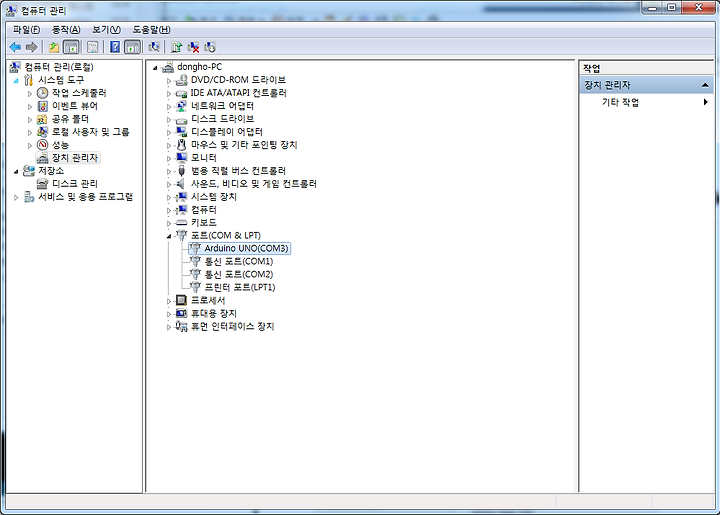This screenshot has height=515, width=720.
Task: Select 통신 포트(COM1) entry
Action: (239, 262)
